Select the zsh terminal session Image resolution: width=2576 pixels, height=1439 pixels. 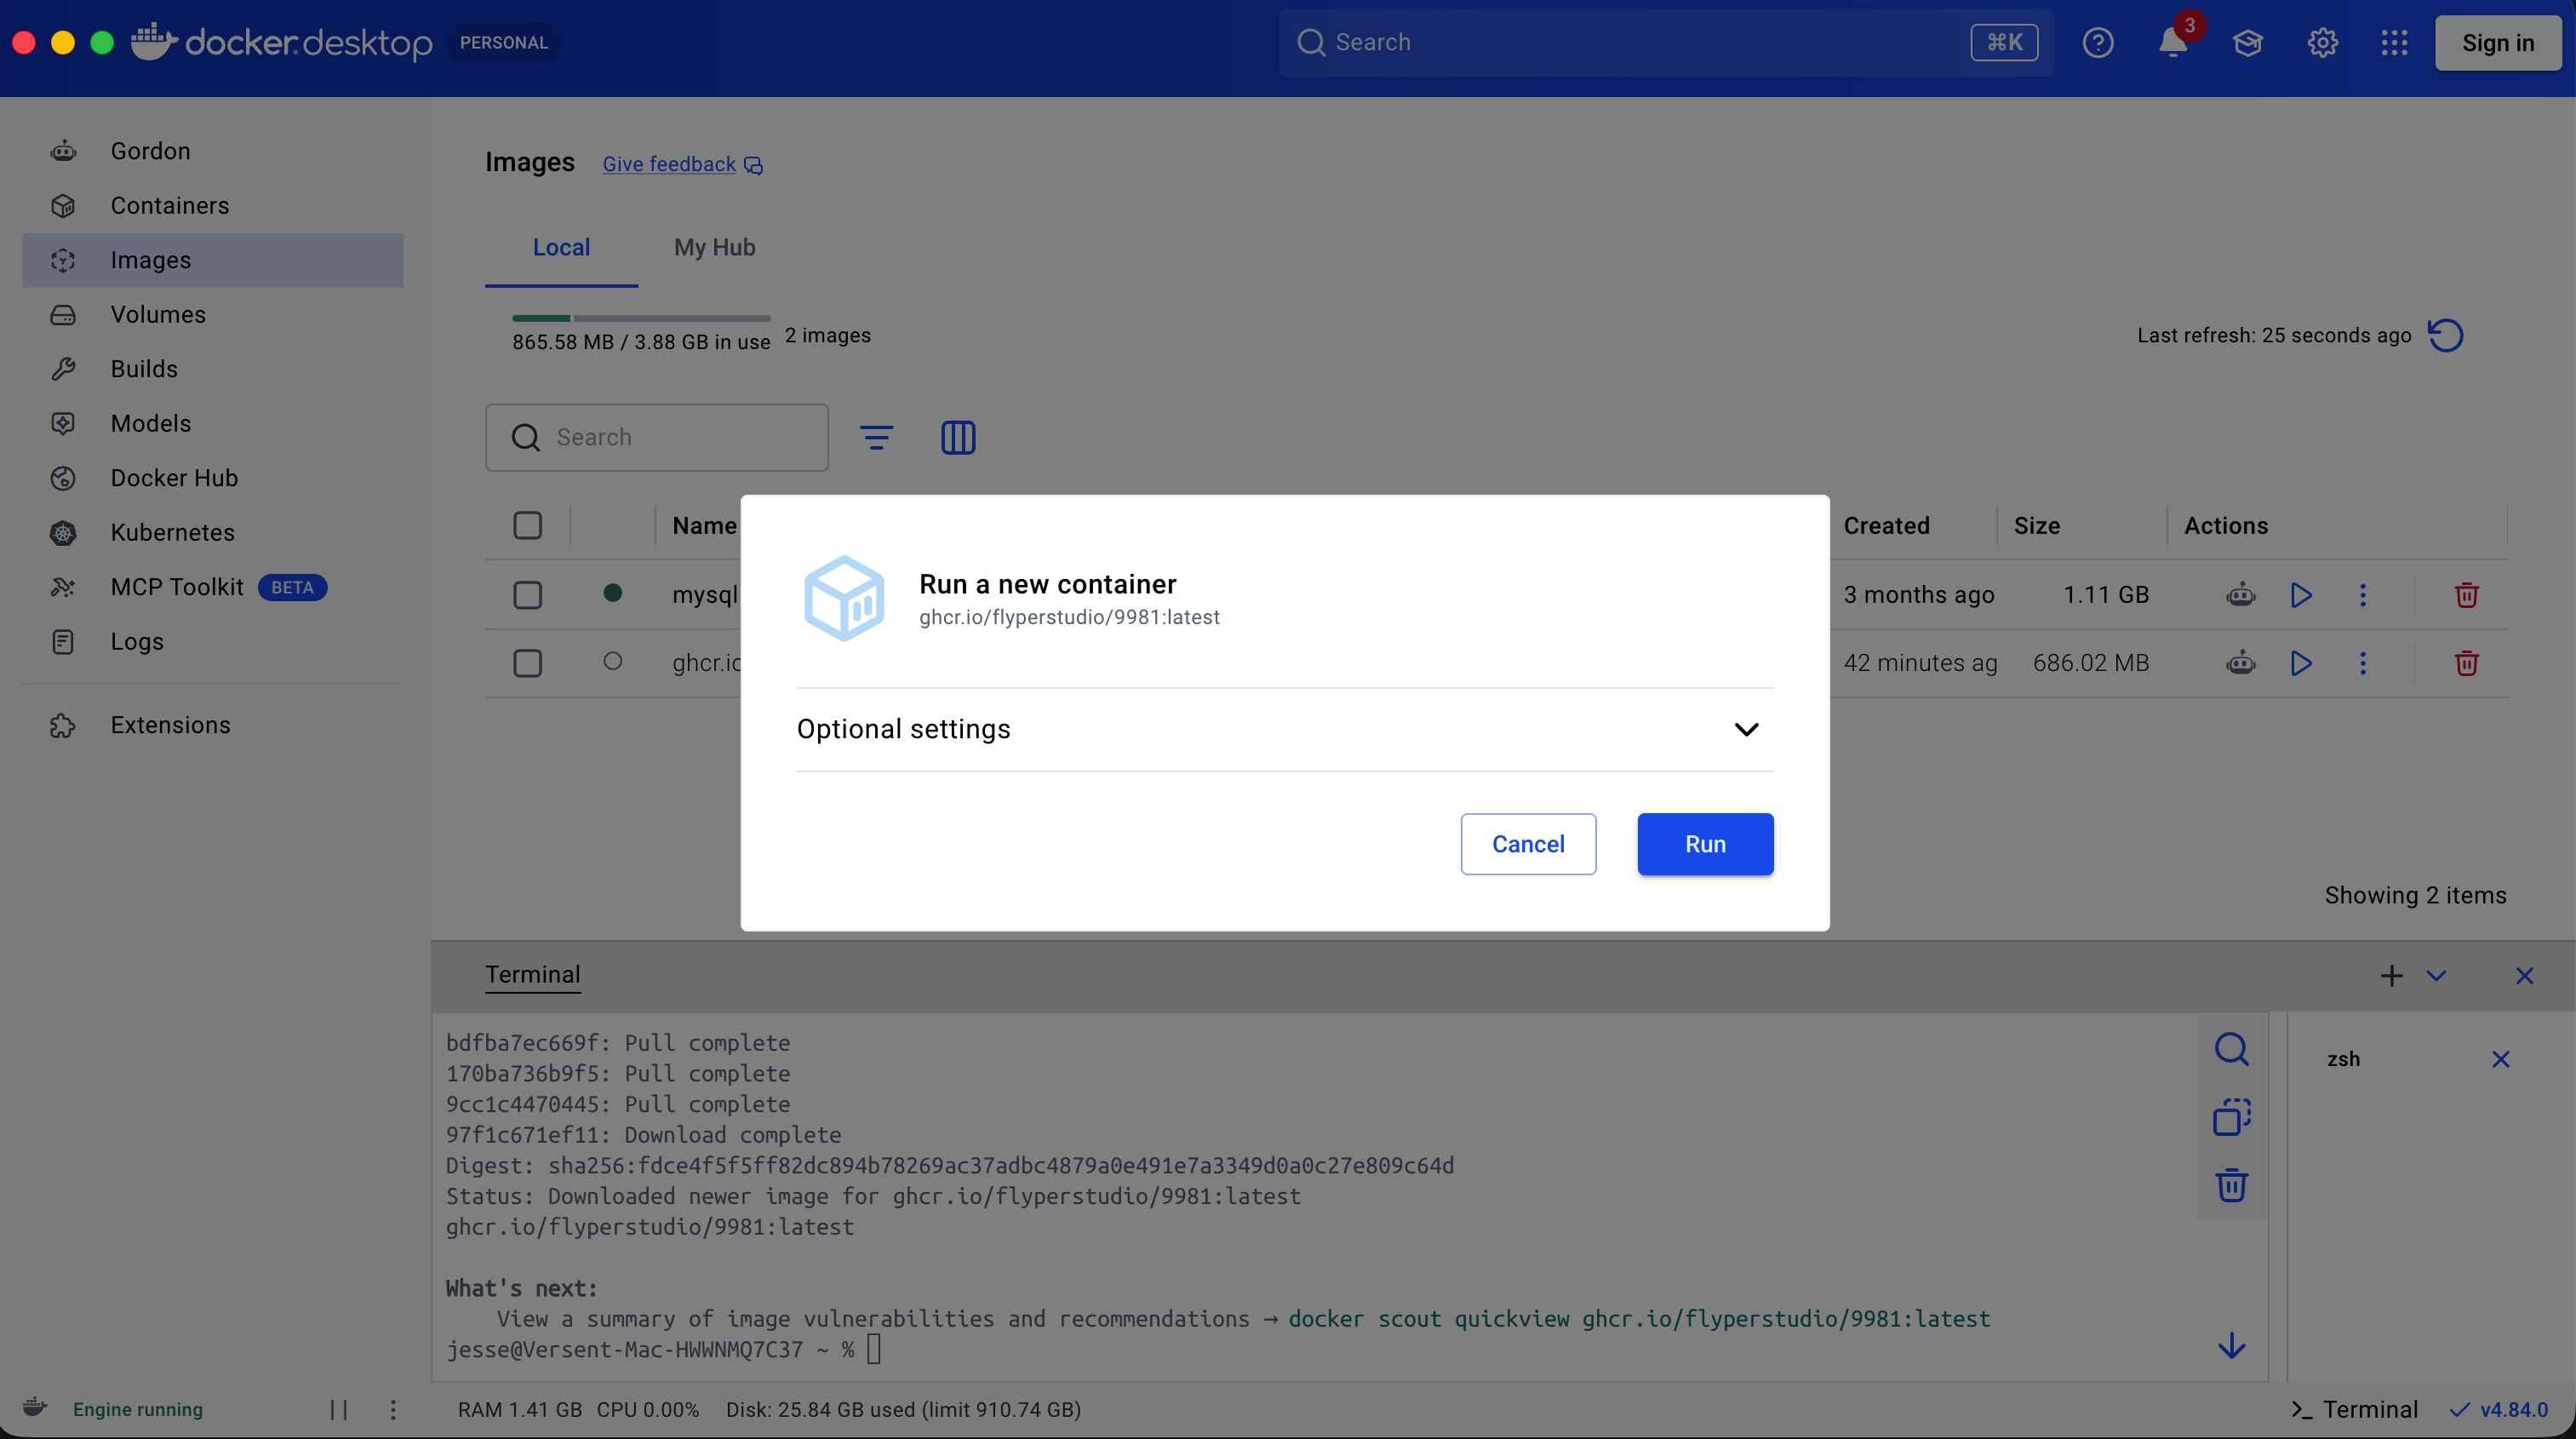(x=2343, y=1059)
